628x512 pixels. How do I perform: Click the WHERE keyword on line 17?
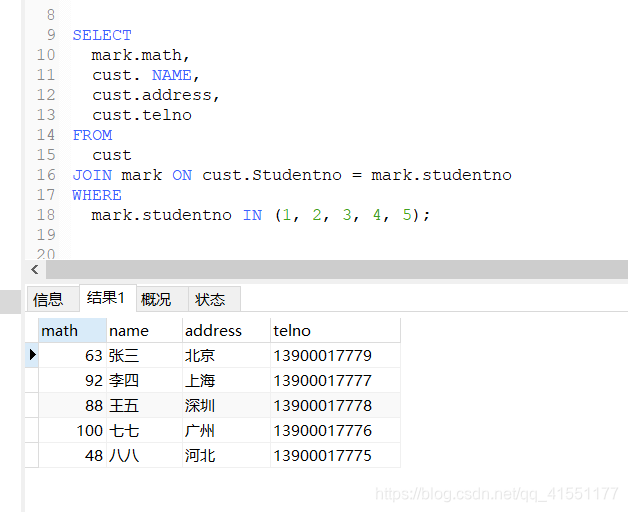pyautogui.click(x=97, y=195)
